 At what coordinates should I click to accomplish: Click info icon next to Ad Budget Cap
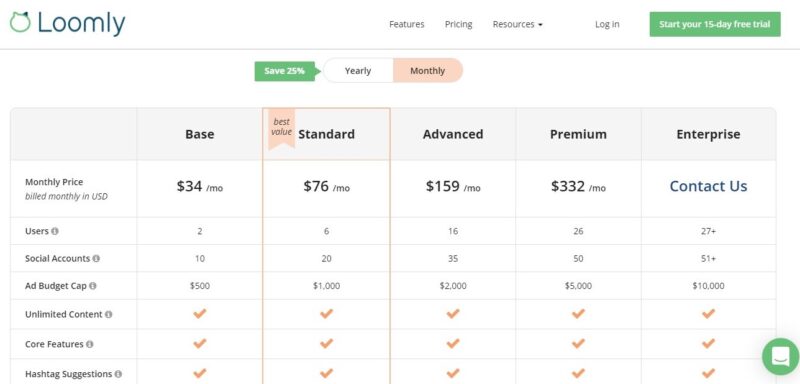tap(93, 286)
